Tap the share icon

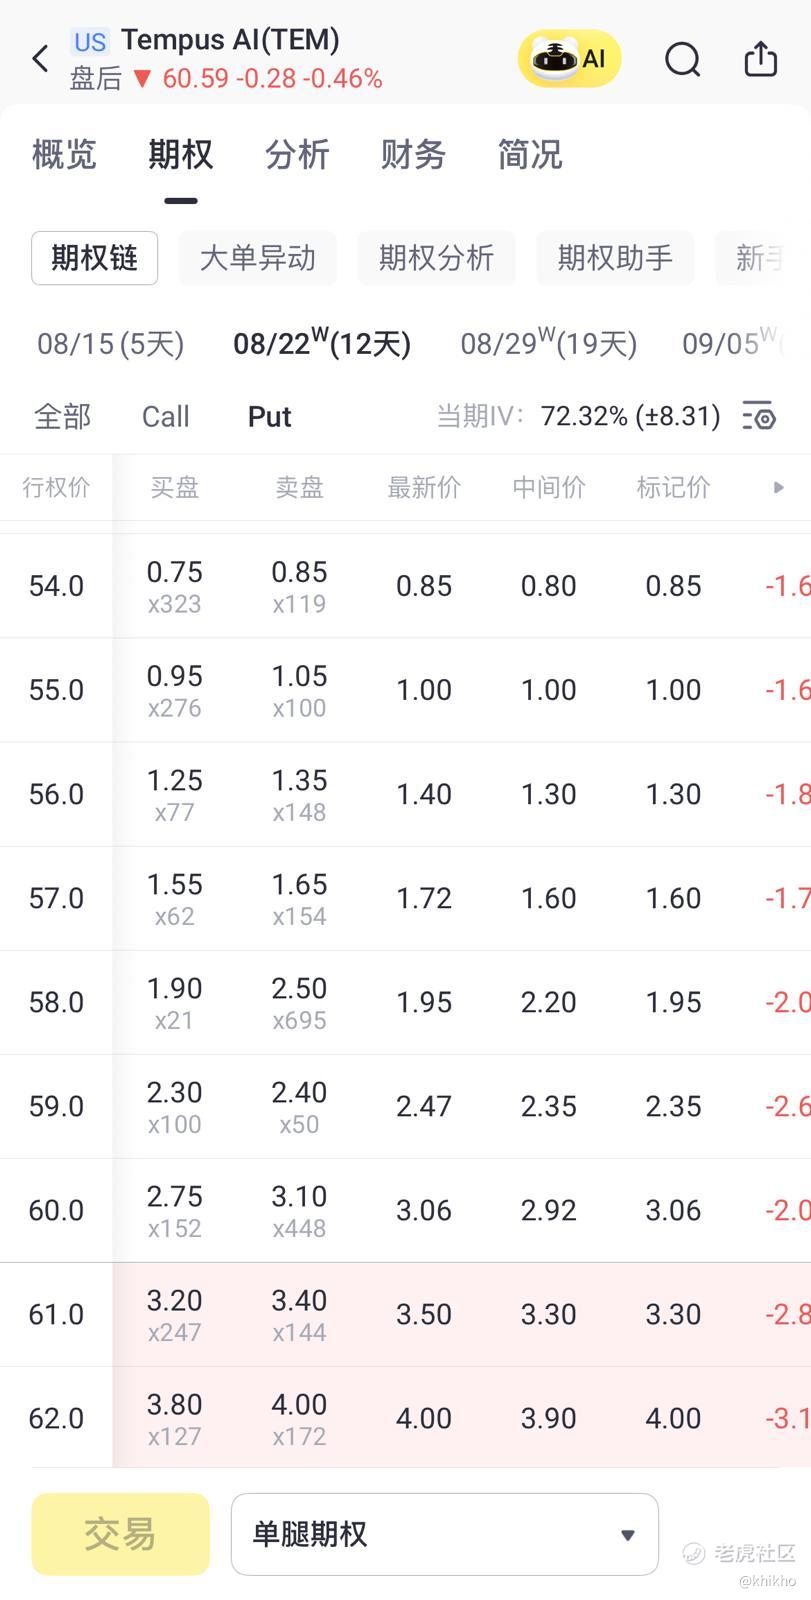click(x=760, y=59)
